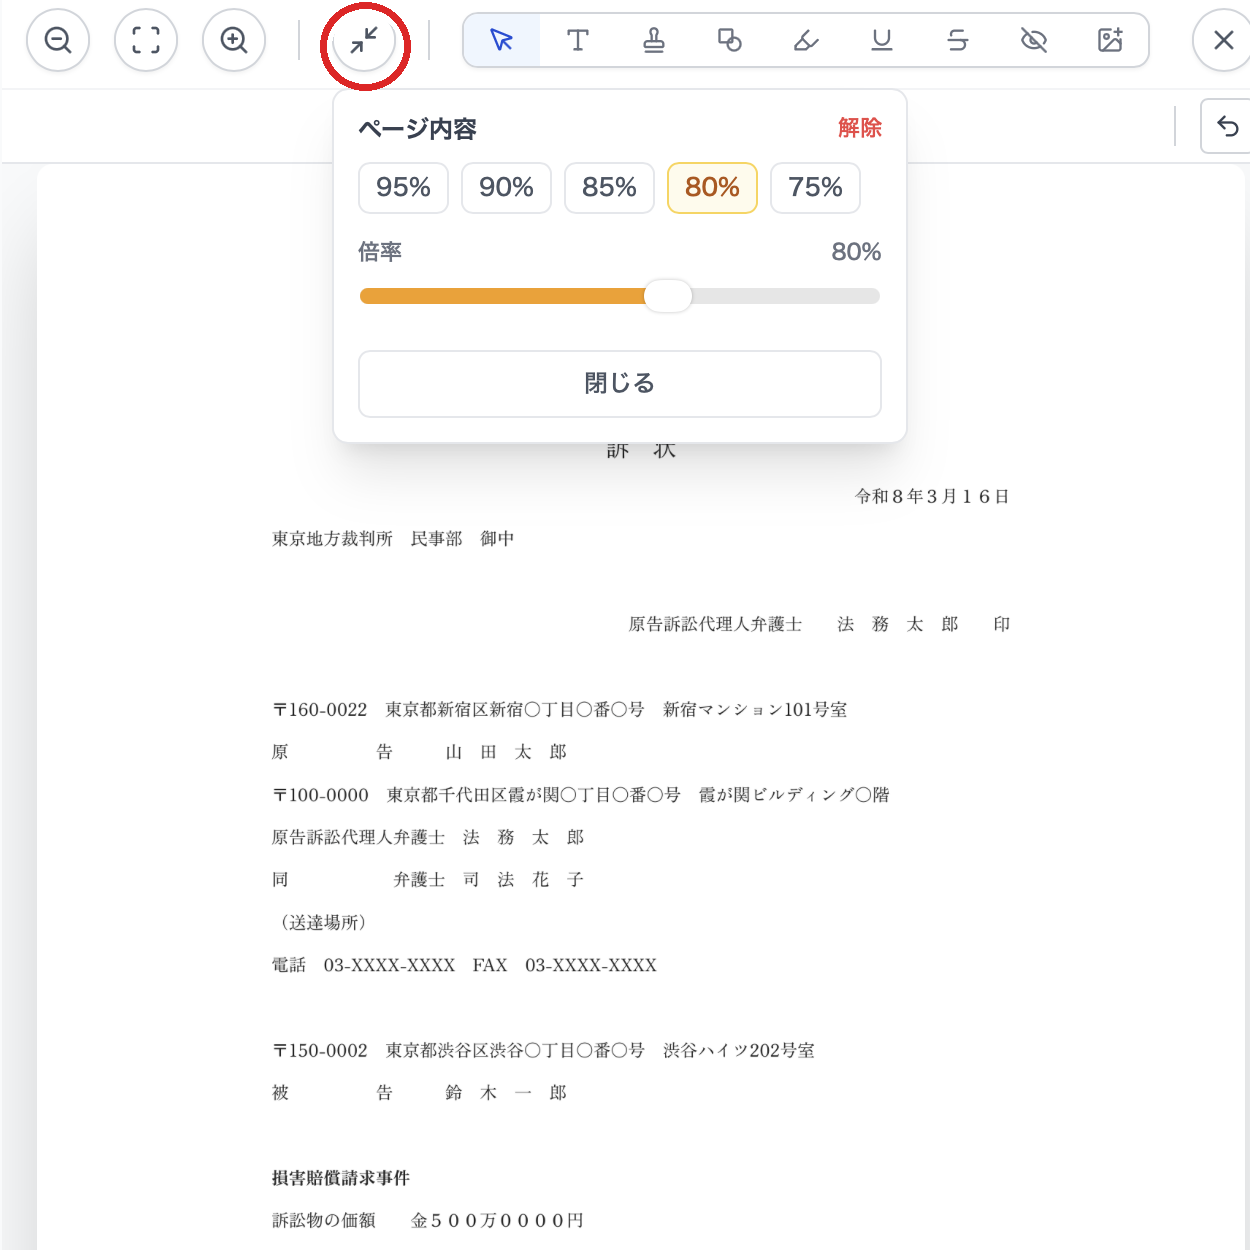The width and height of the screenshot is (1250, 1250).
Task: Choose the 90% scale preset
Action: coord(506,188)
